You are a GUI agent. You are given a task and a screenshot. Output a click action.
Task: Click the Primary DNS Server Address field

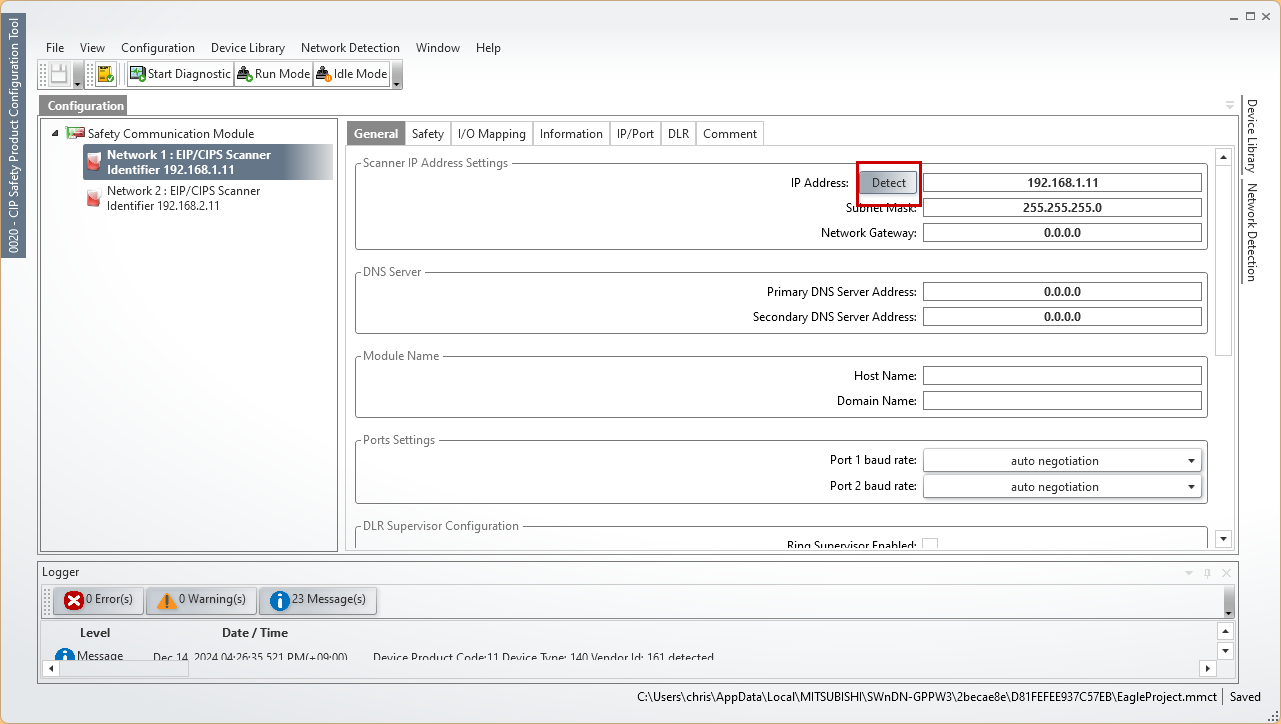[x=1062, y=292]
